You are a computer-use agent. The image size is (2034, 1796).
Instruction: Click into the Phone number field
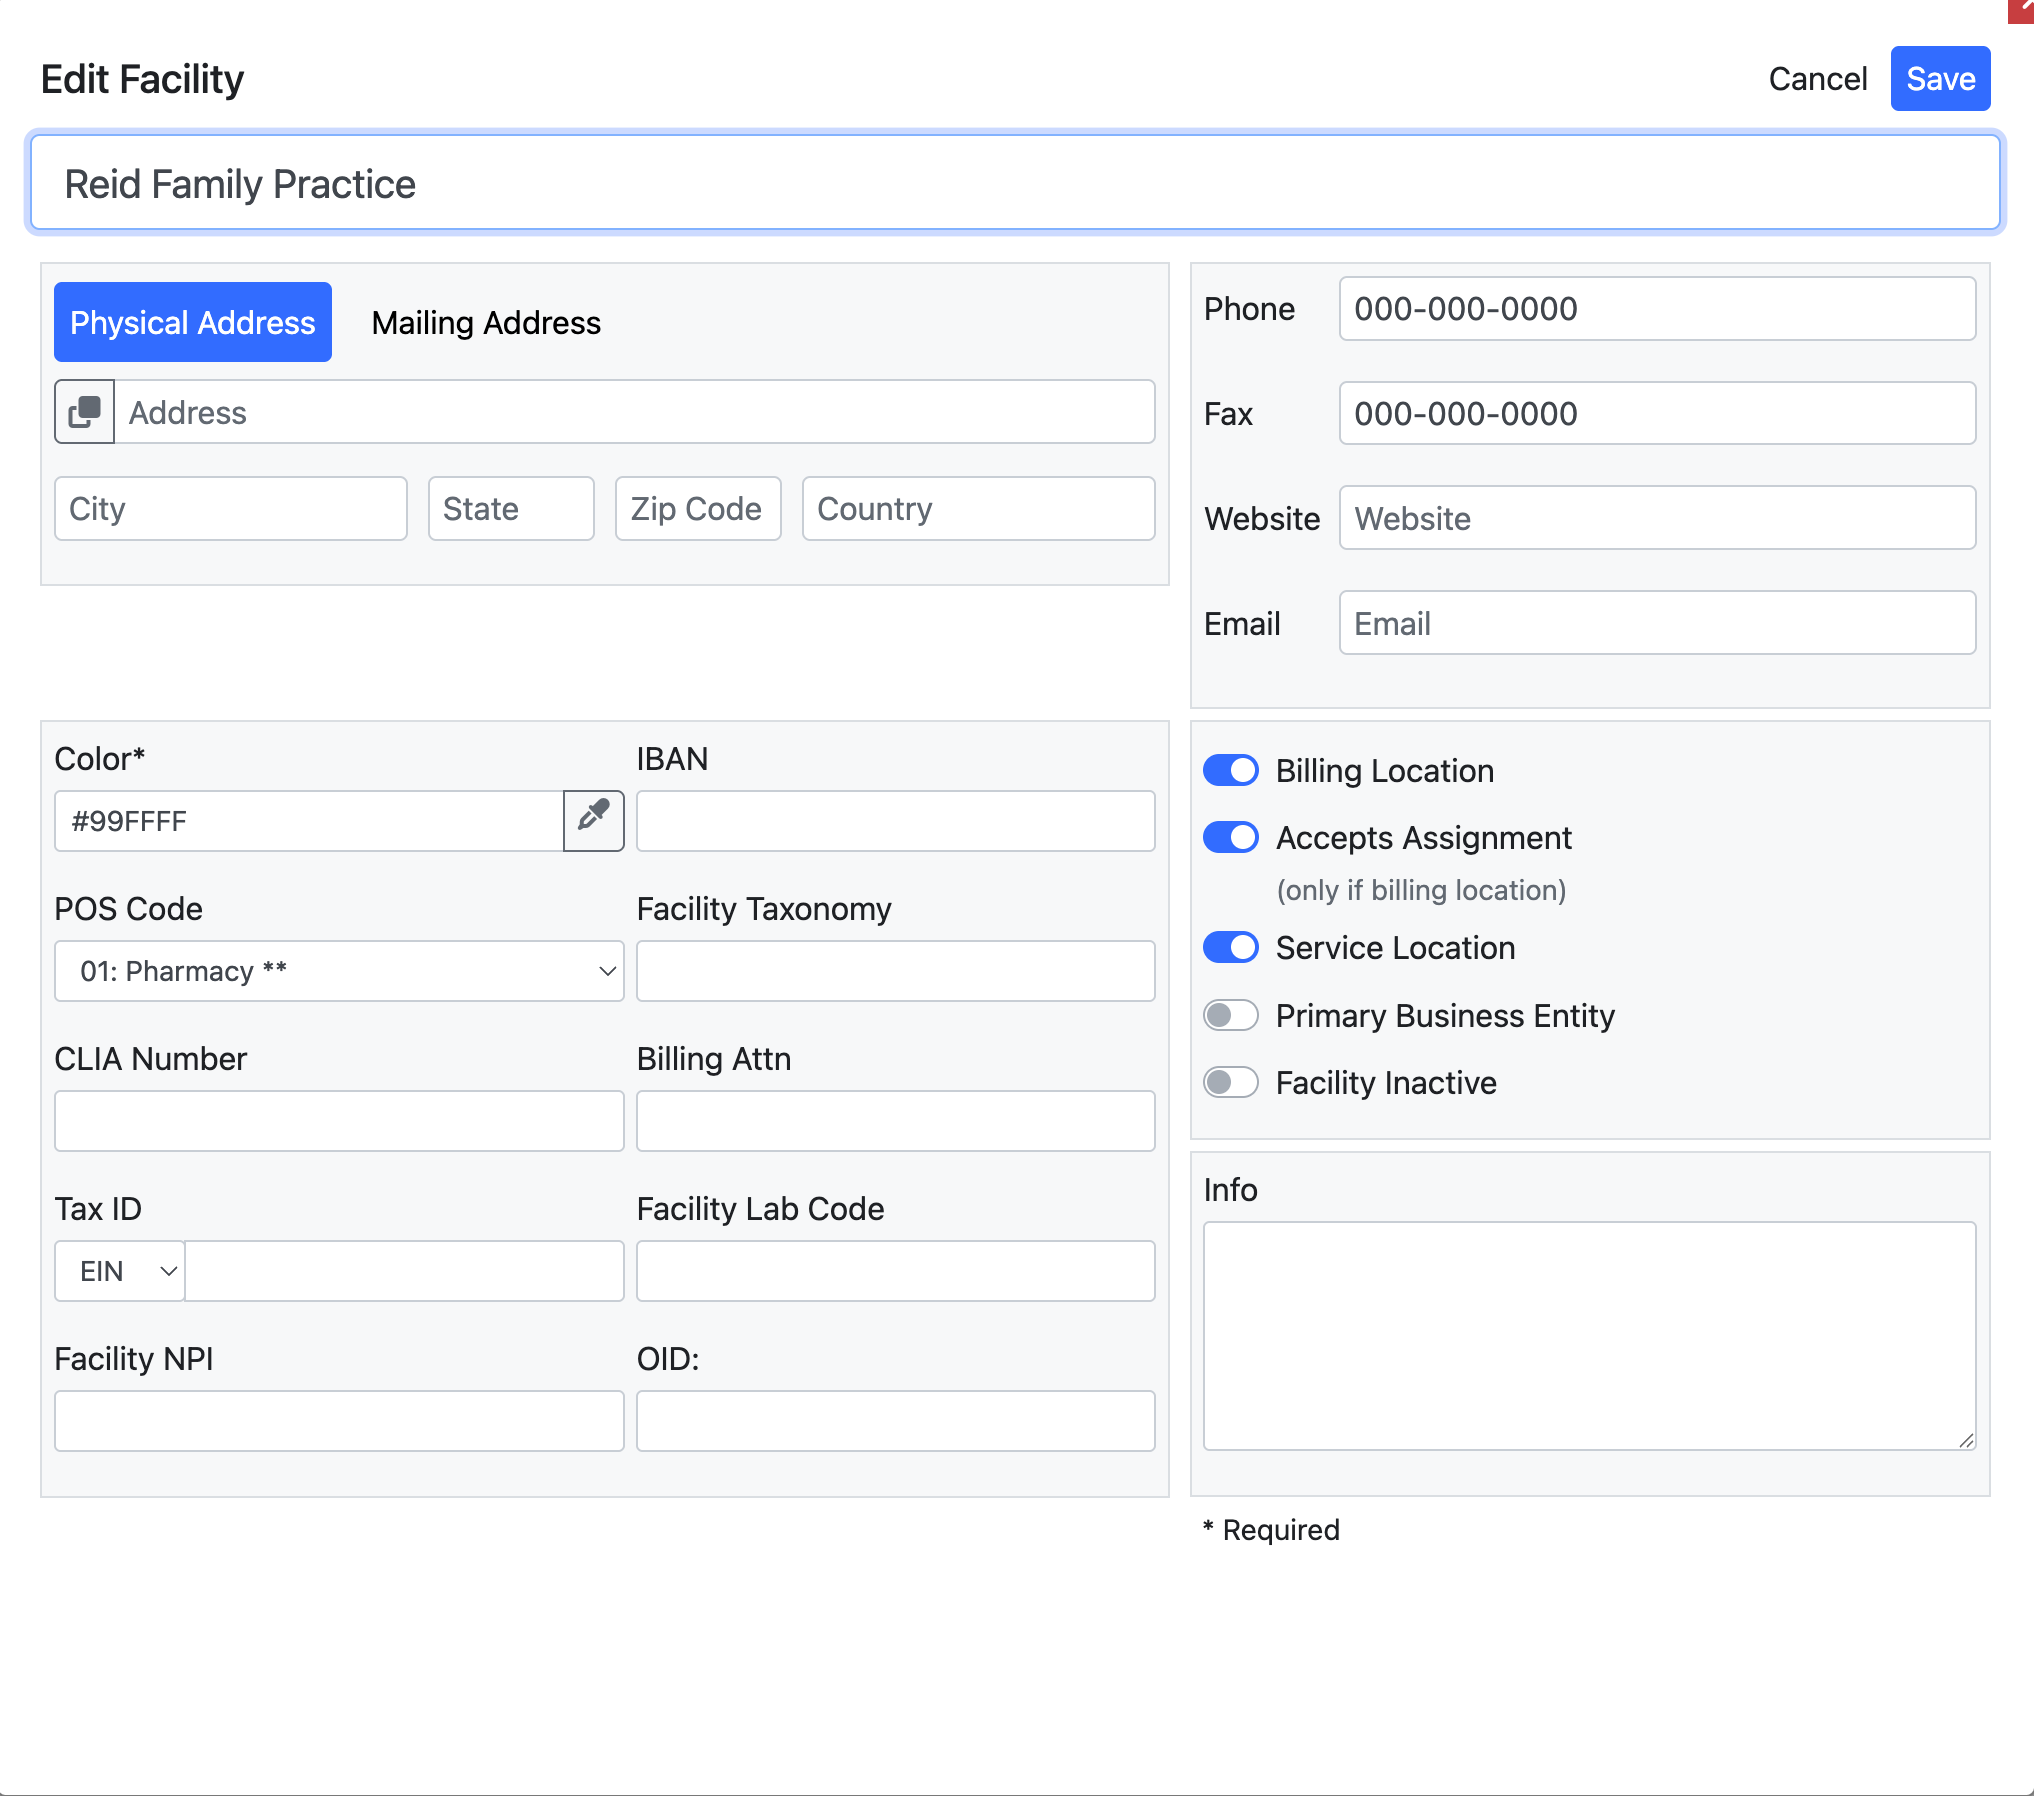point(1656,309)
